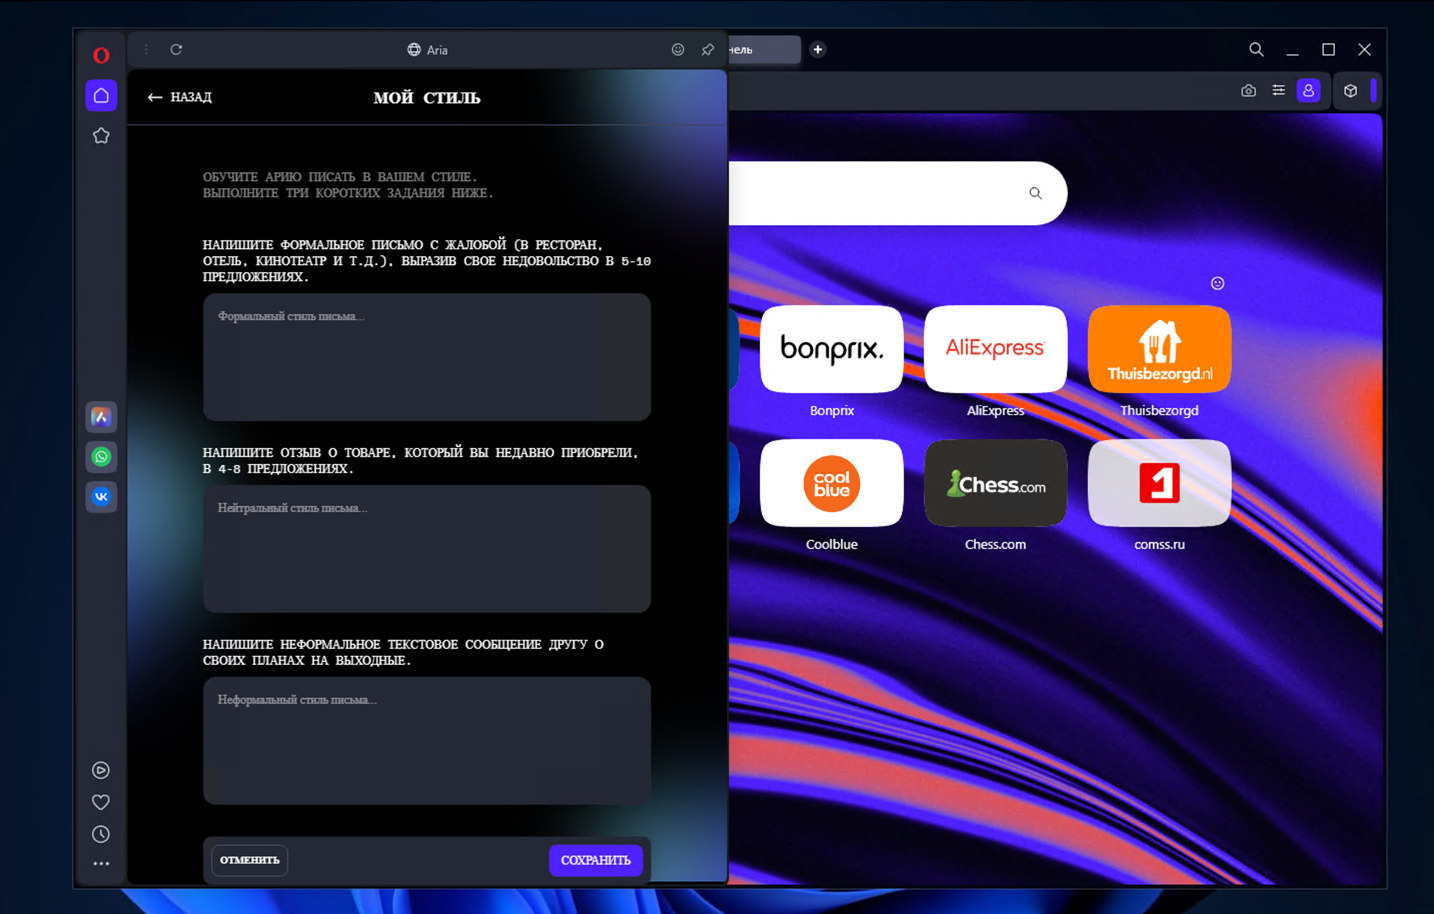
Task: Click the Opera logo menu icon
Action: [101, 55]
